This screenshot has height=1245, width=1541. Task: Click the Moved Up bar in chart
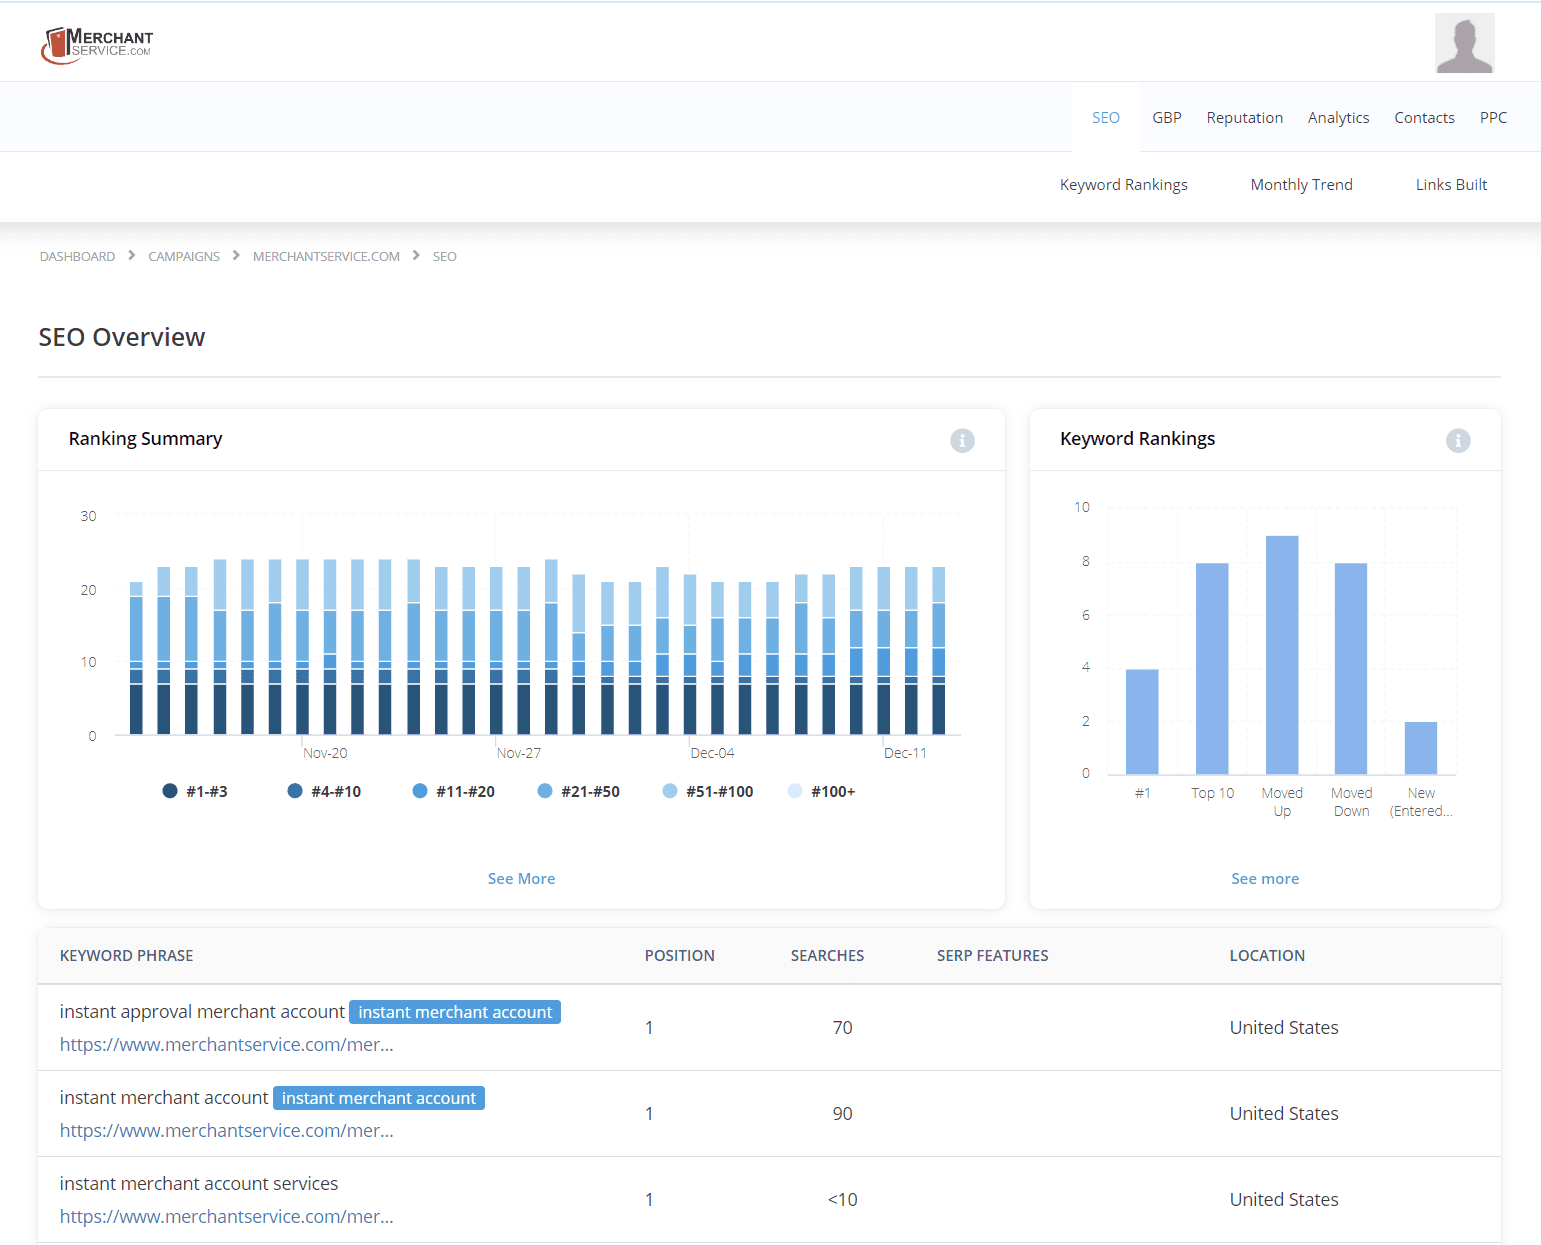(x=1282, y=655)
